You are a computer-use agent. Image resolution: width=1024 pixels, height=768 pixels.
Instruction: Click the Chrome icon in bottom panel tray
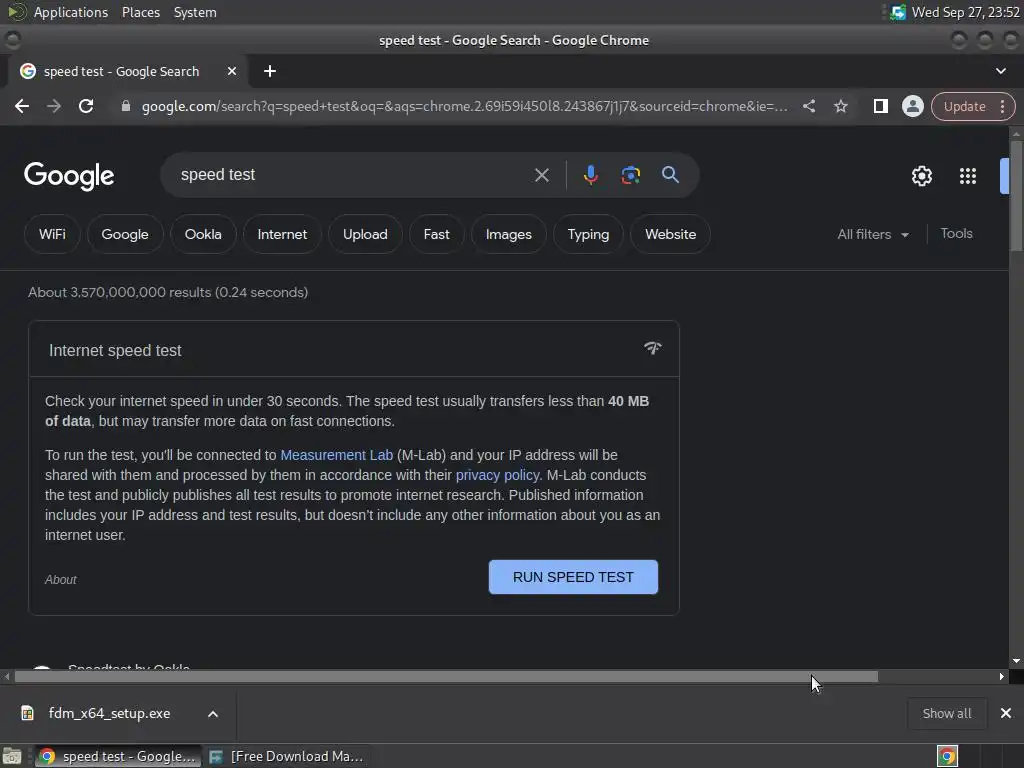947,756
